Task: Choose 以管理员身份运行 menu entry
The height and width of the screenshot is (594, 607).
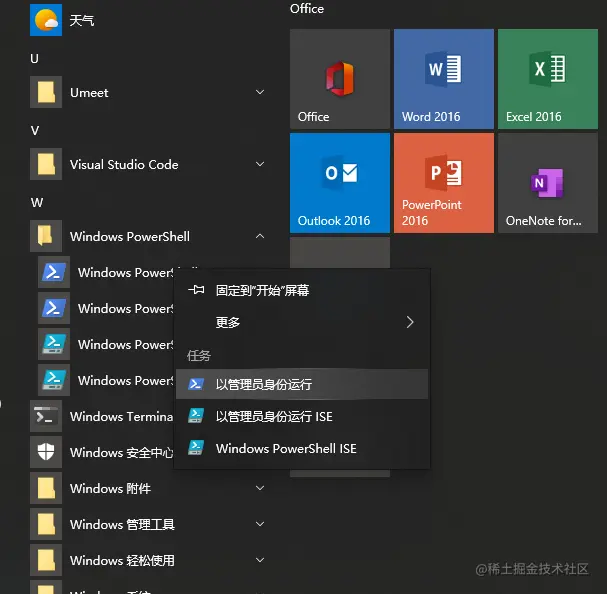Action: [x=302, y=384]
